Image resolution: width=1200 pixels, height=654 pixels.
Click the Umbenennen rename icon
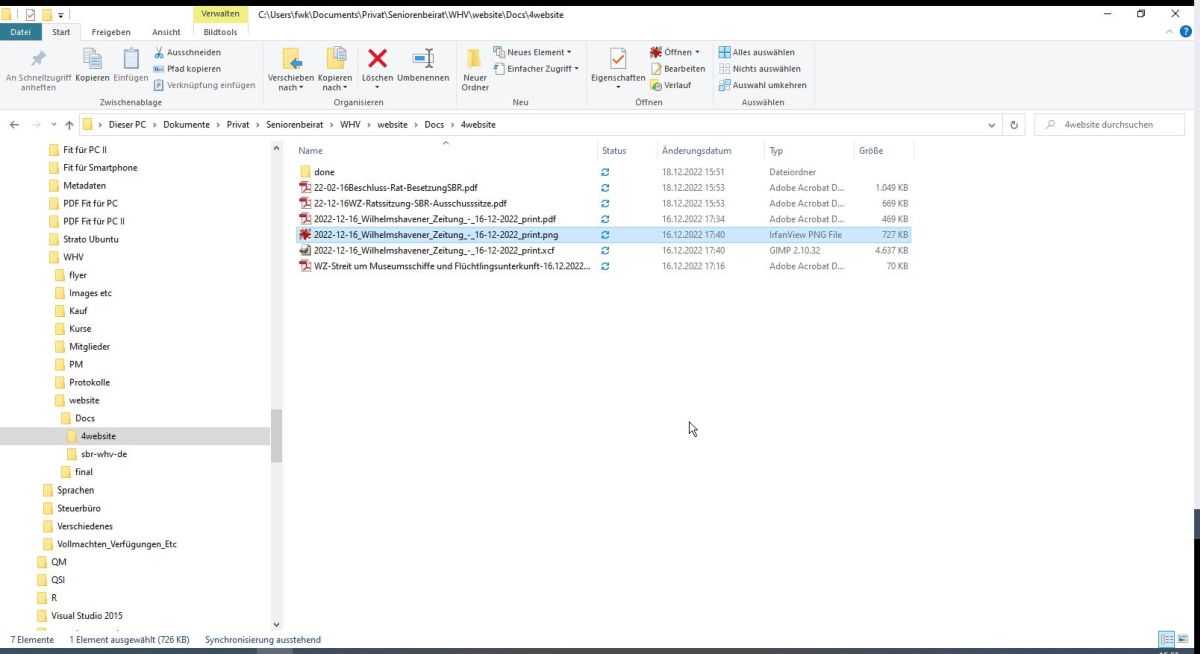click(x=423, y=59)
